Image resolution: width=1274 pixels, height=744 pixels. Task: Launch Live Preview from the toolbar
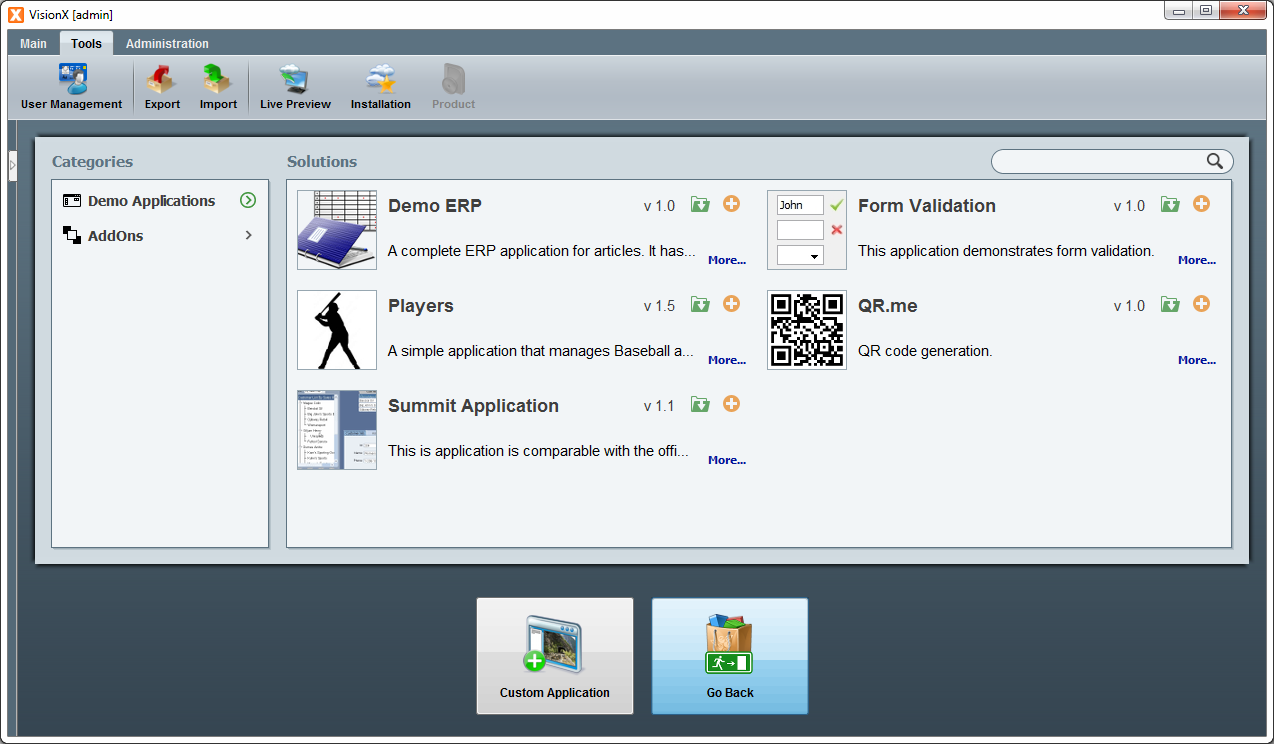[295, 85]
